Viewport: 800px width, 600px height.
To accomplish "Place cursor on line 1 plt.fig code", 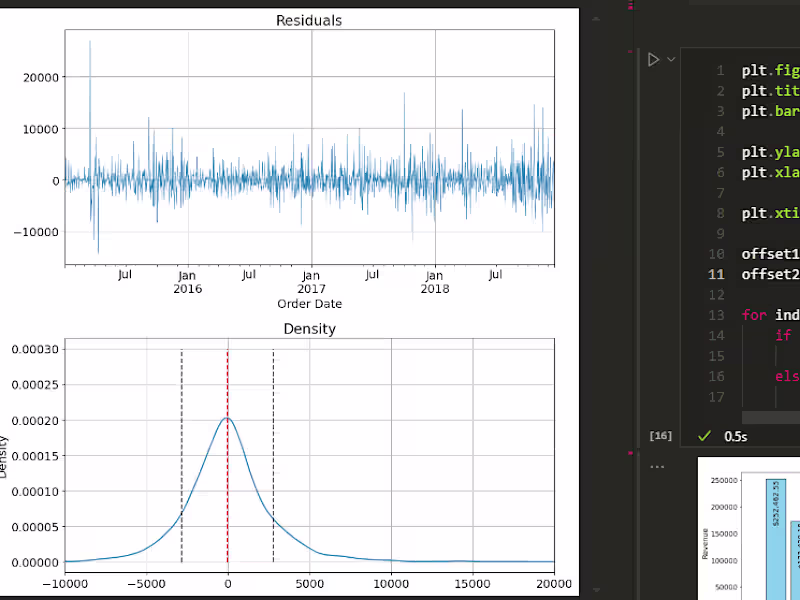I will 770,71.
